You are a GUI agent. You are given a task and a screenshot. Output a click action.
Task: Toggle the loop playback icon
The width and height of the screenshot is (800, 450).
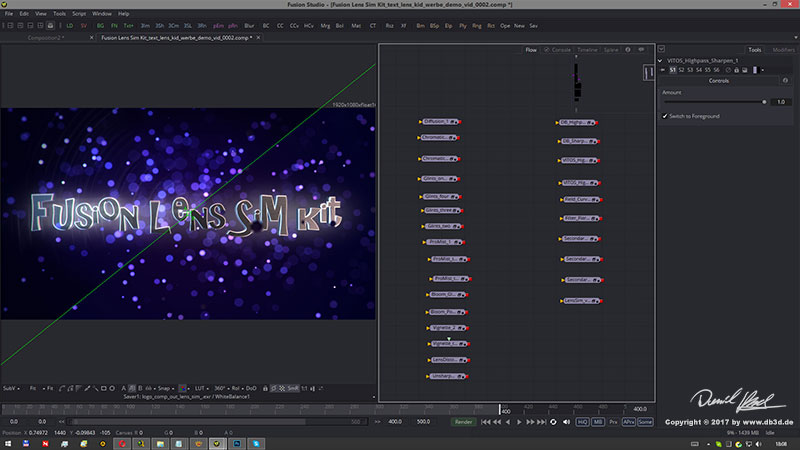(x=554, y=422)
